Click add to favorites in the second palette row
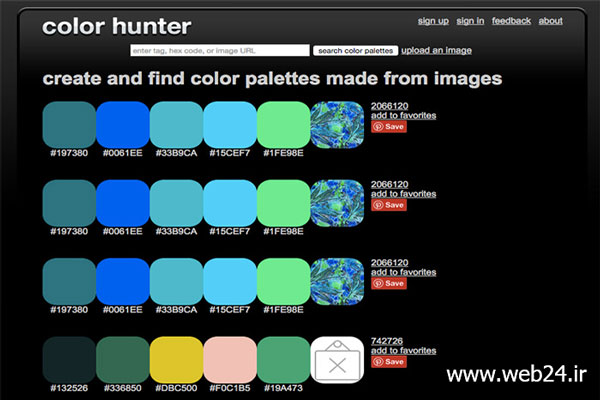The image size is (600, 400). coord(403,194)
